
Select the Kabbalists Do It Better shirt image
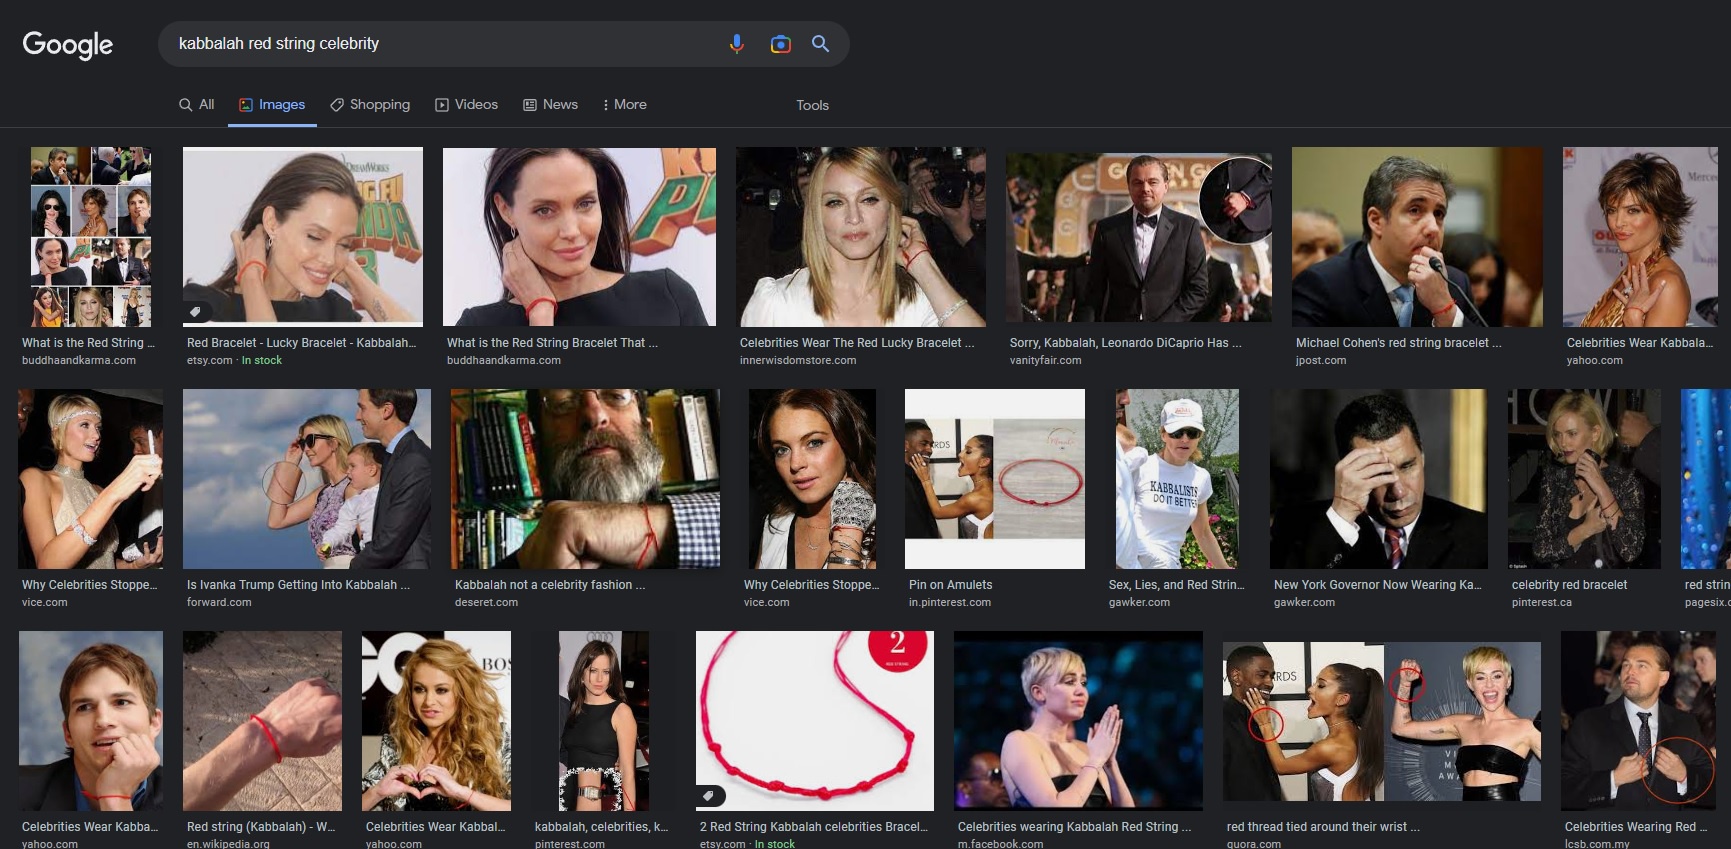(x=1177, y=479)
